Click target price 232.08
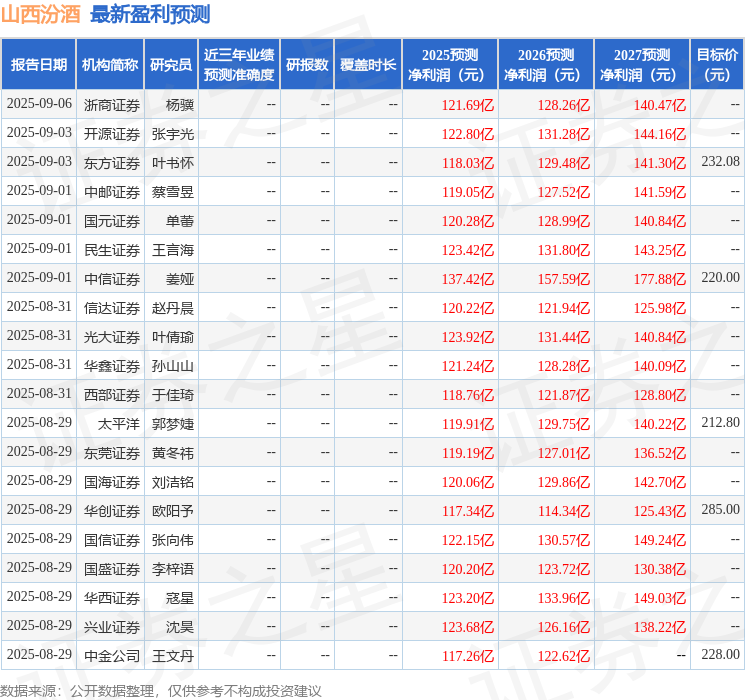745x700 pixels. 720,161
